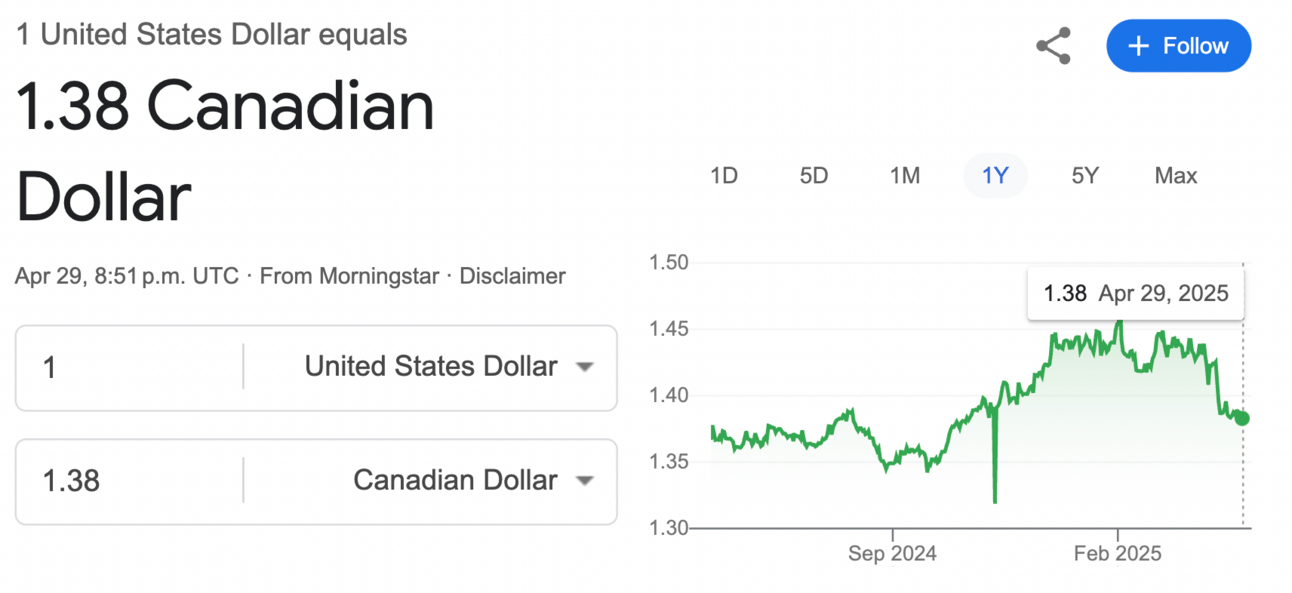Viewport: 1292px width, 593px height.
Task: Click the share icon
Action: click(x=1053, y=46)
